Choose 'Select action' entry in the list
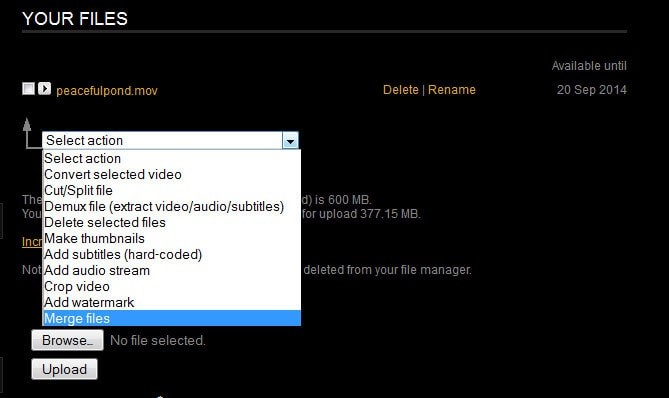The width and height of the screenshot is (669, 398). tap(172, 158)
